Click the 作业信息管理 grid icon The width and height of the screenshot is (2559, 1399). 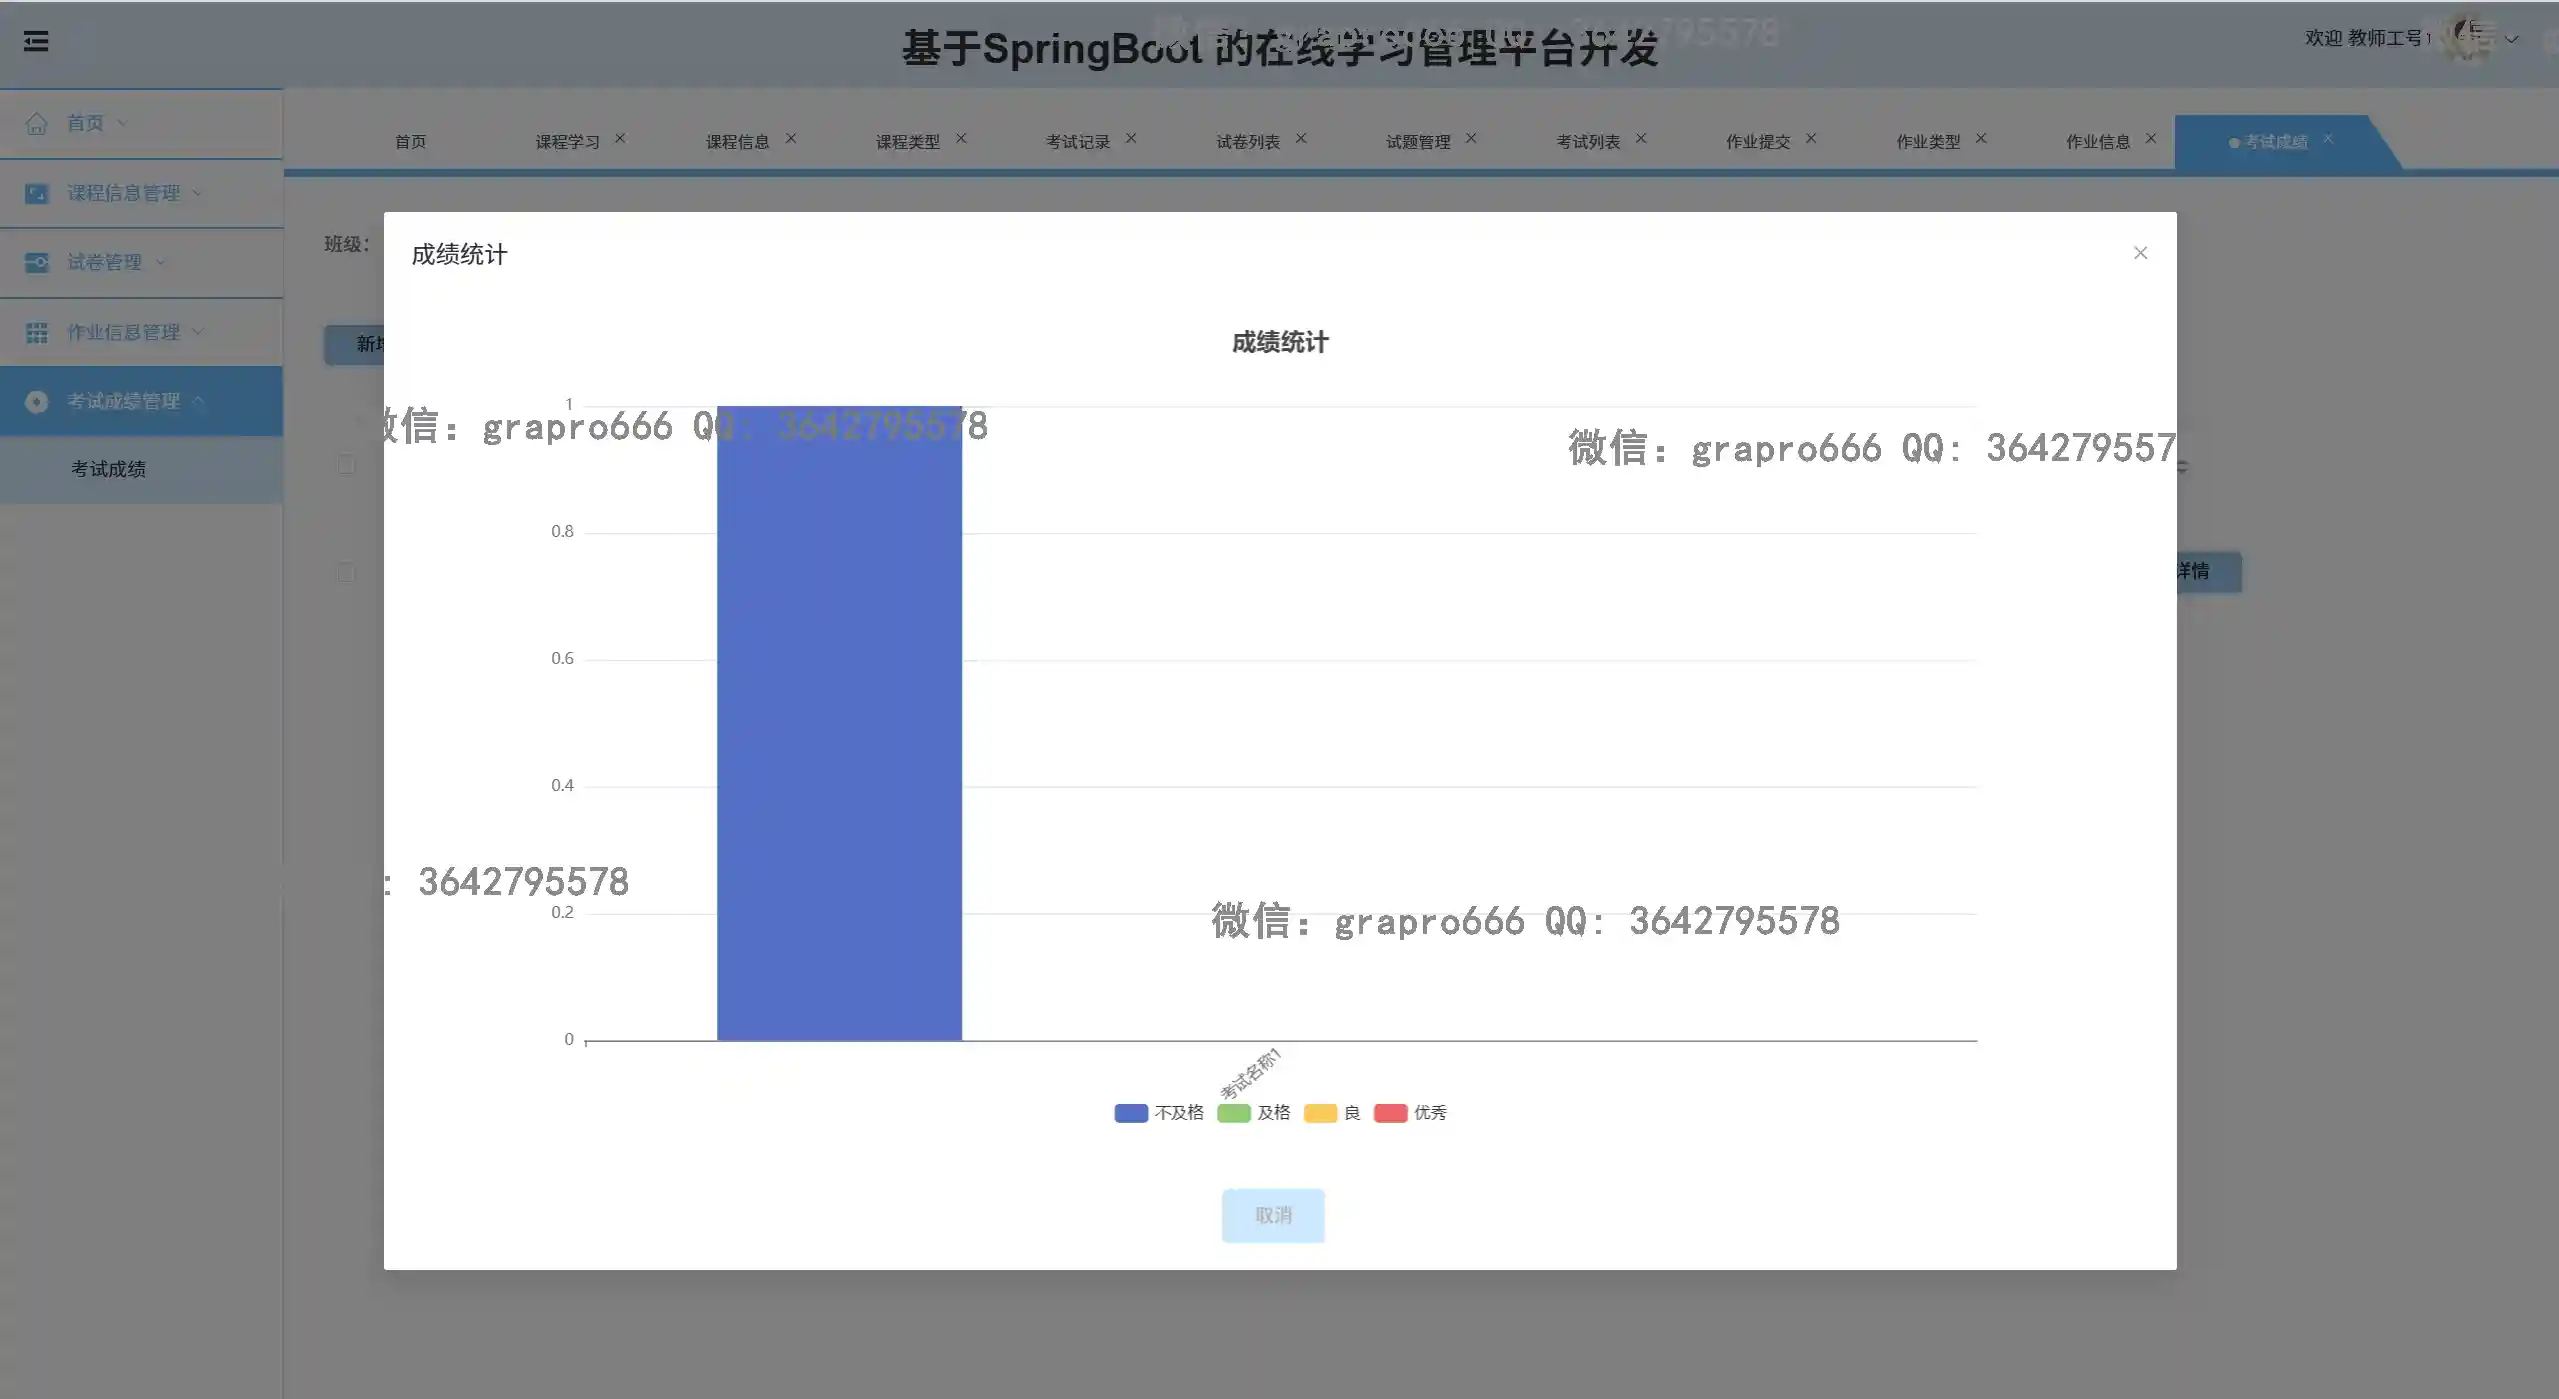pyautogui.click(x=37, y=333)
